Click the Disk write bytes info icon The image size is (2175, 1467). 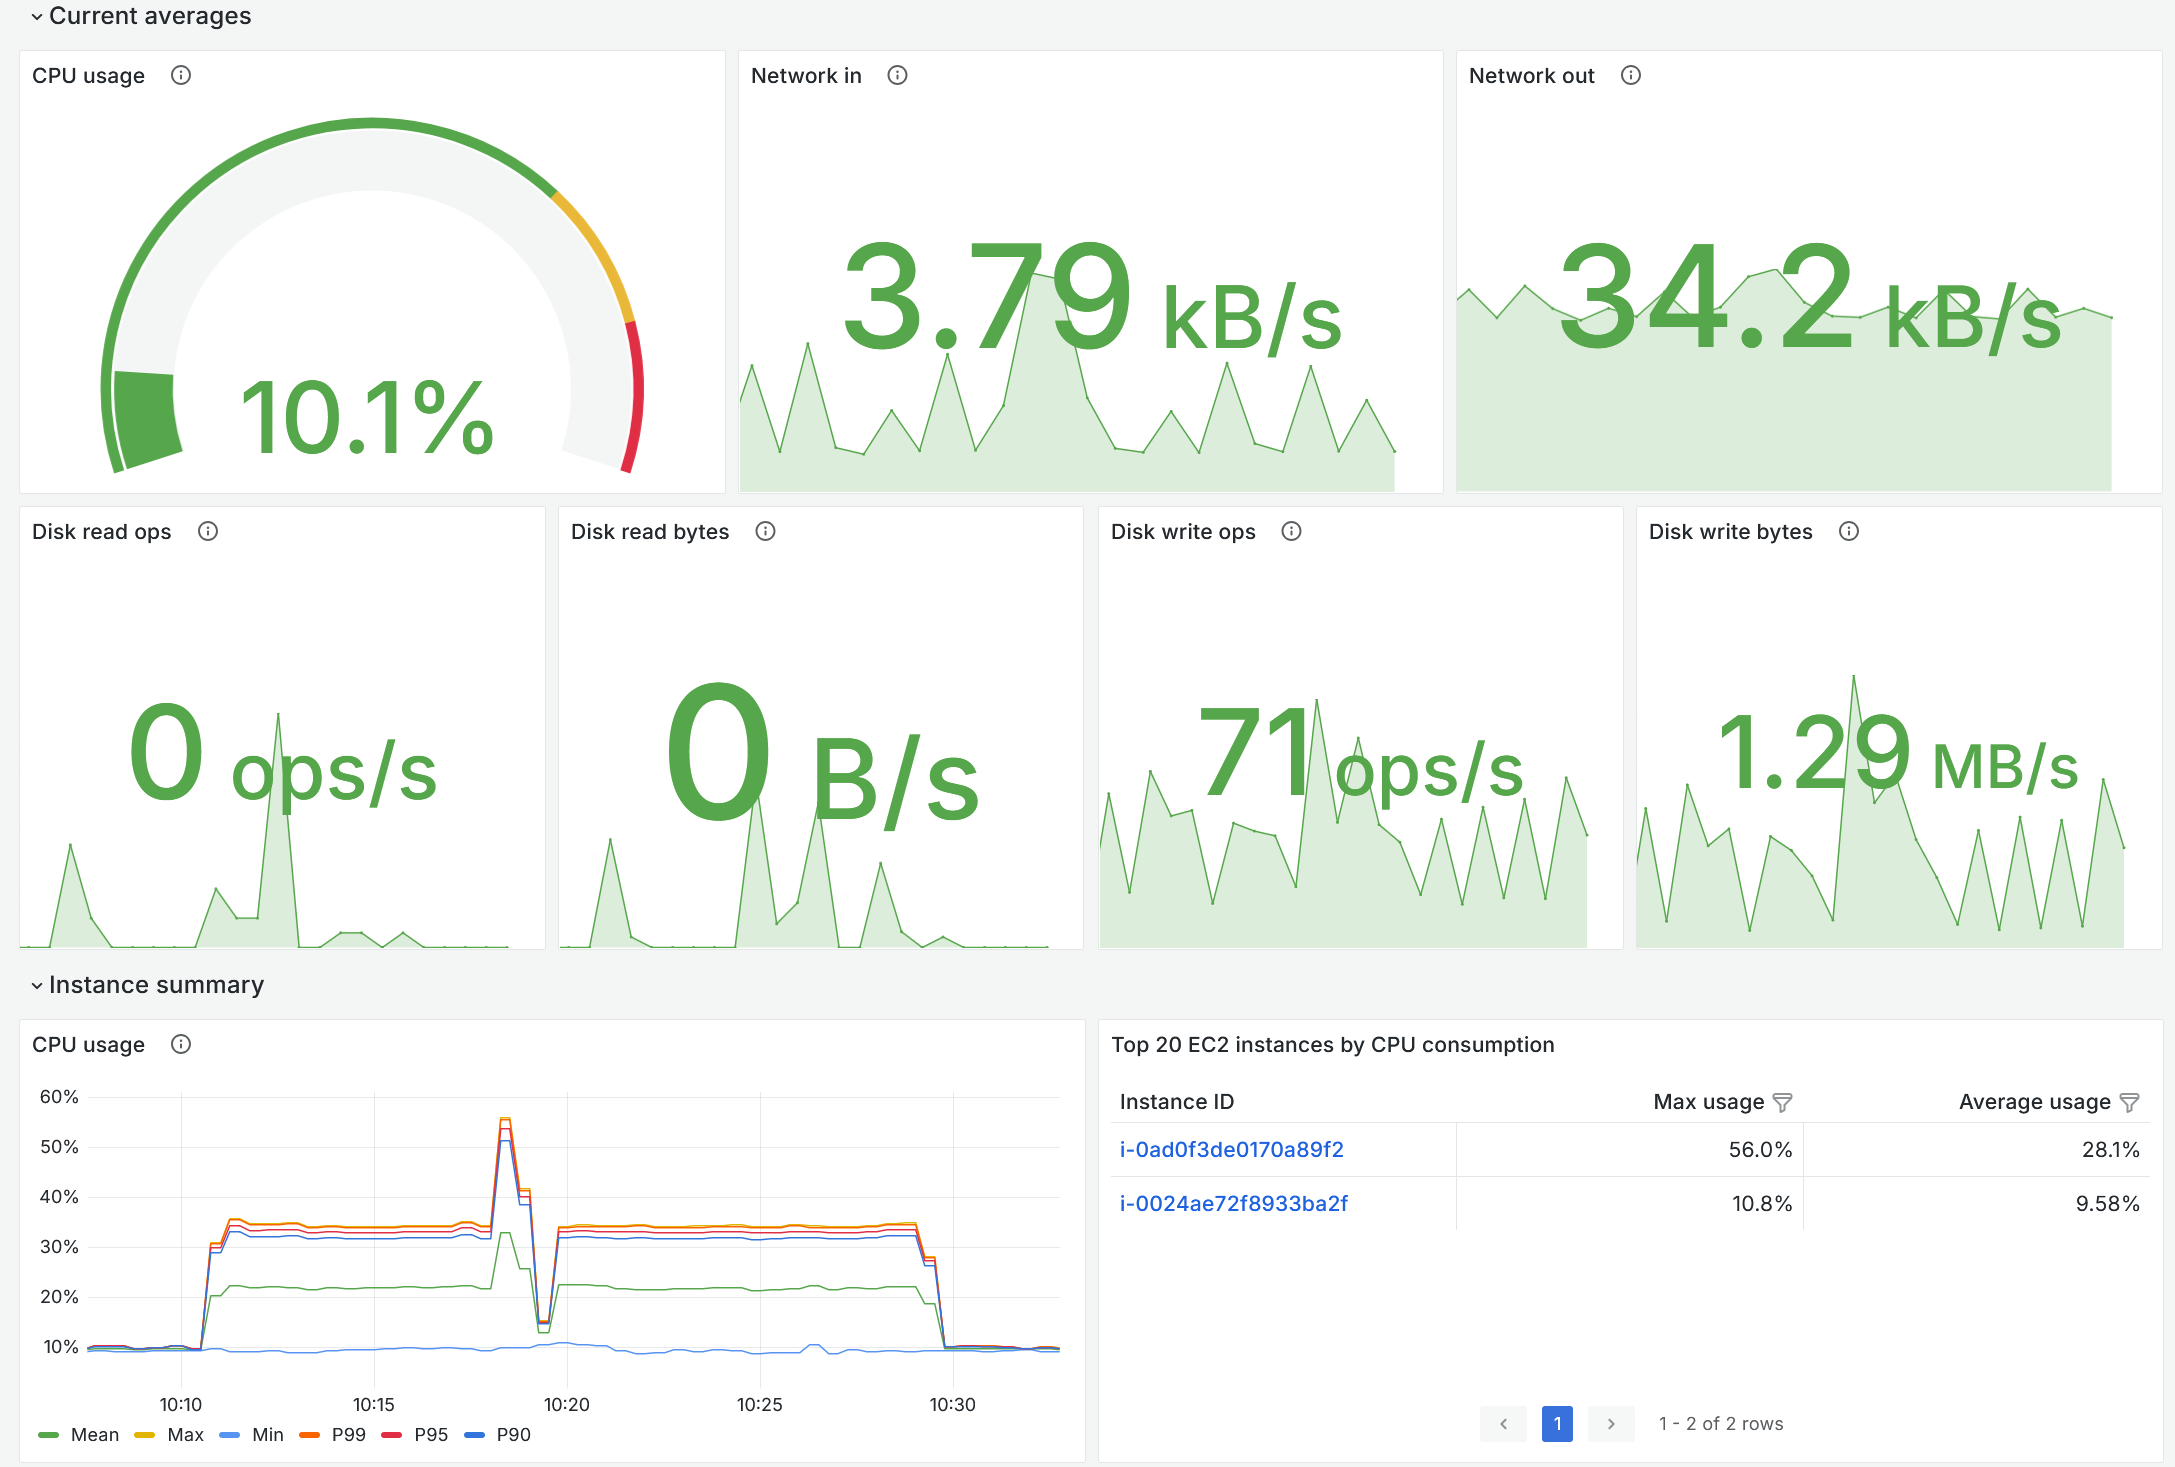(x=1847, y=531)
